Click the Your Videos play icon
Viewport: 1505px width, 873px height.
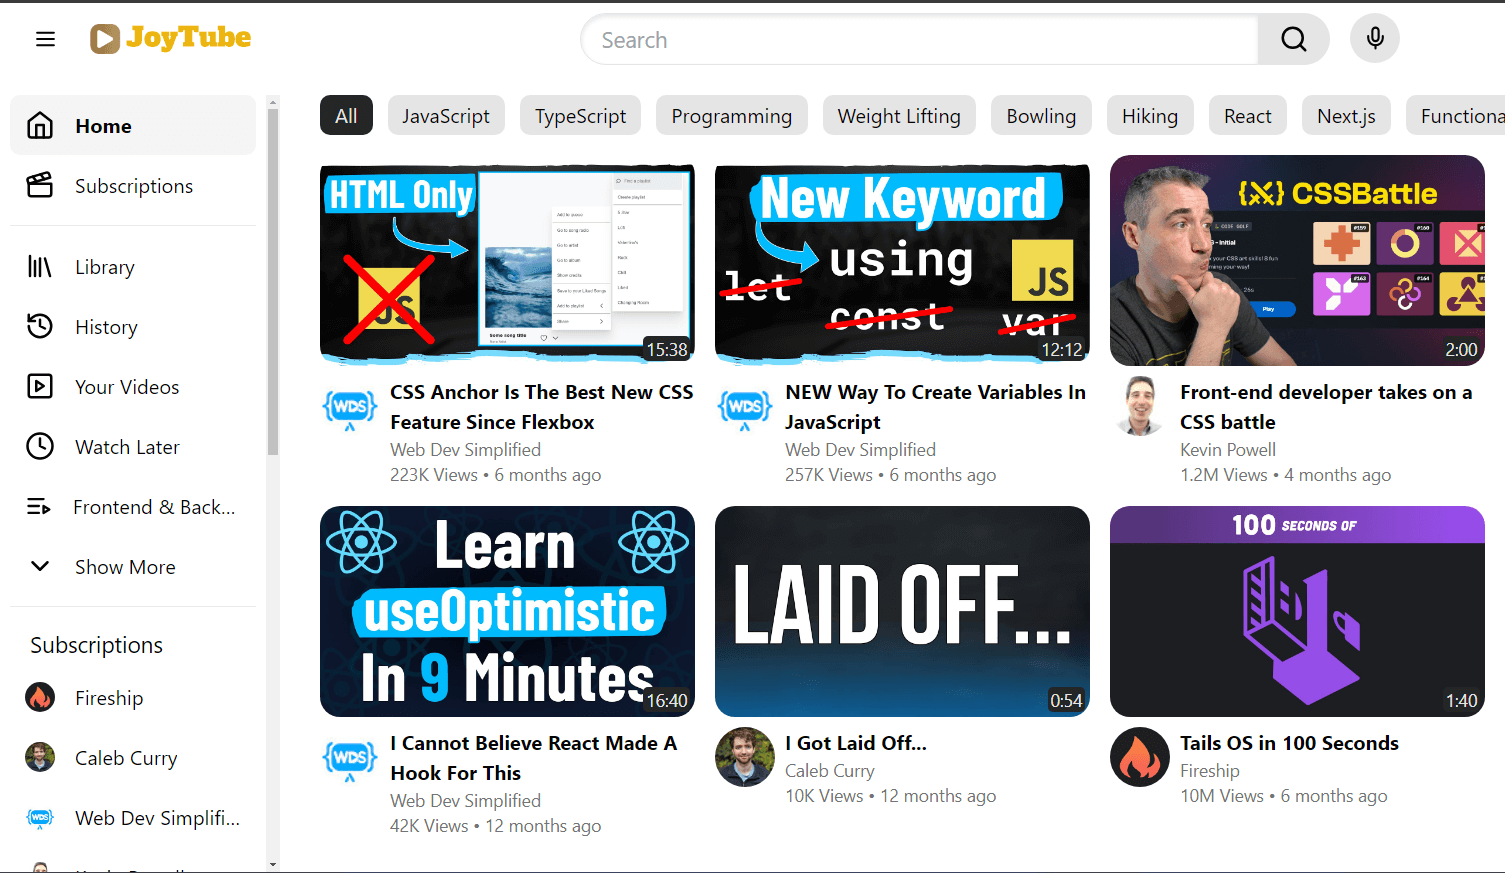point(40,386)
